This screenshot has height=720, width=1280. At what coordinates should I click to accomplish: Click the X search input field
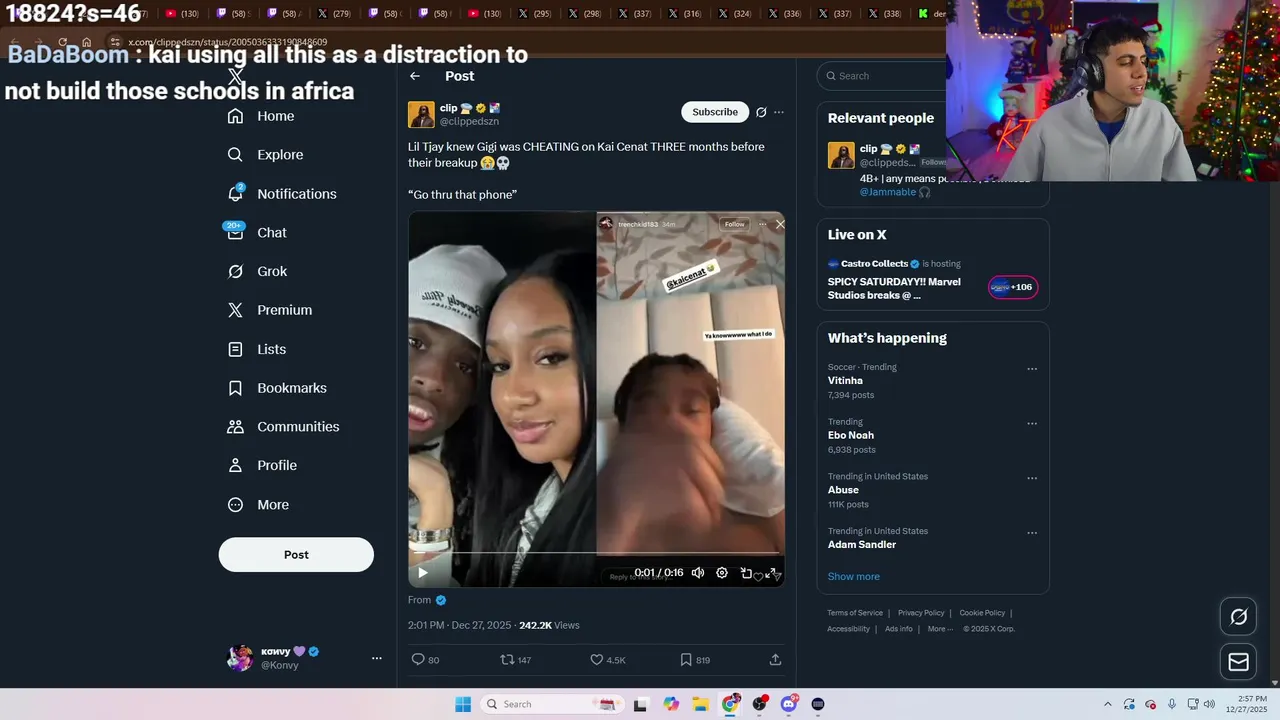884,76
